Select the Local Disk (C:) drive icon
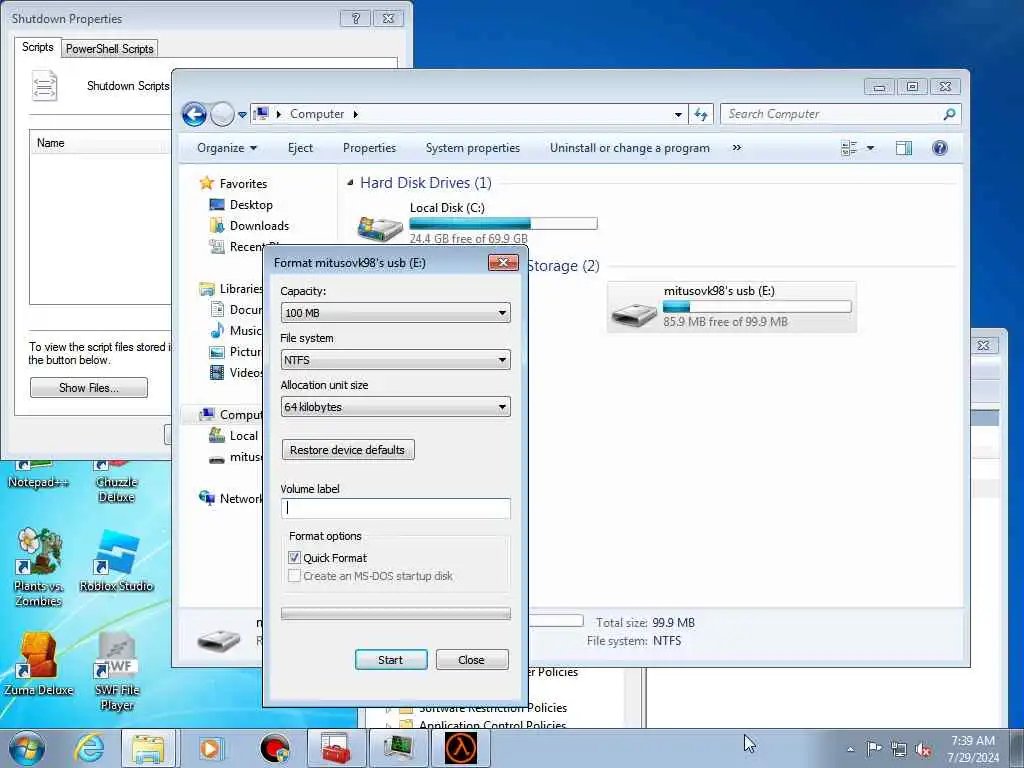Image resolution: width=1024 pixels, height=768 pixels. click(x=379, y=227)
